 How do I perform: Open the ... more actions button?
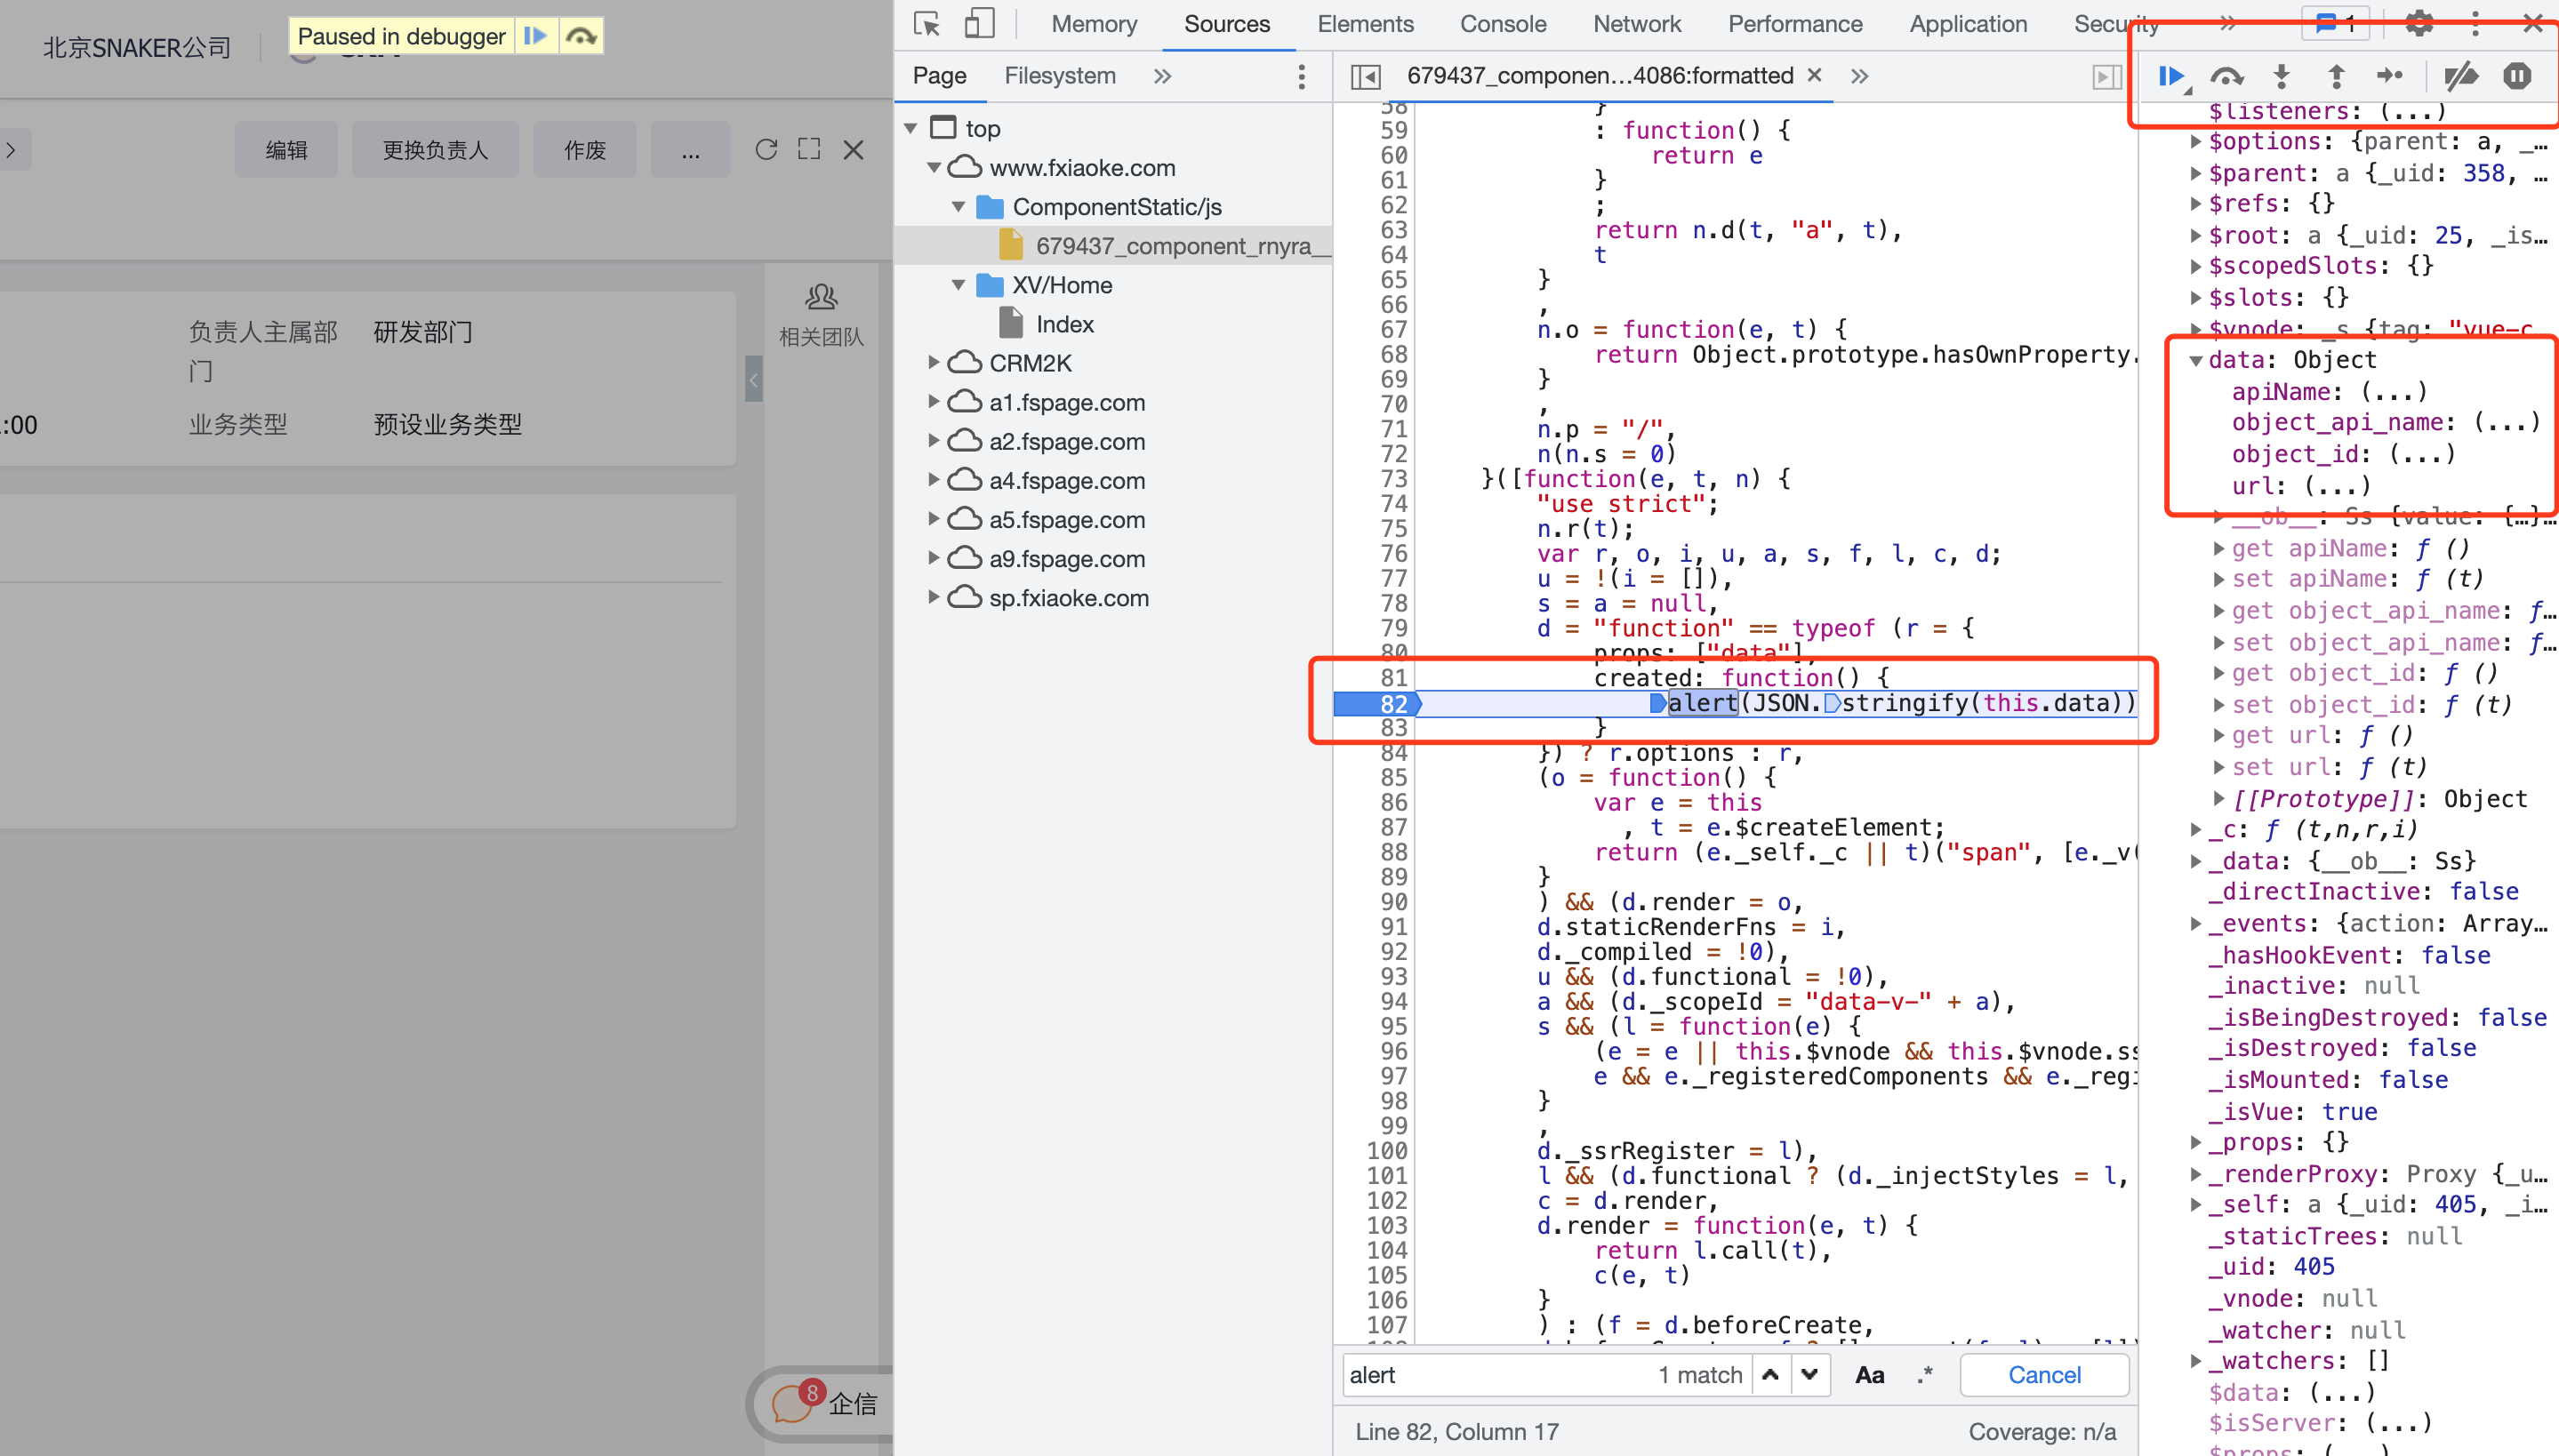click(690, 150)
